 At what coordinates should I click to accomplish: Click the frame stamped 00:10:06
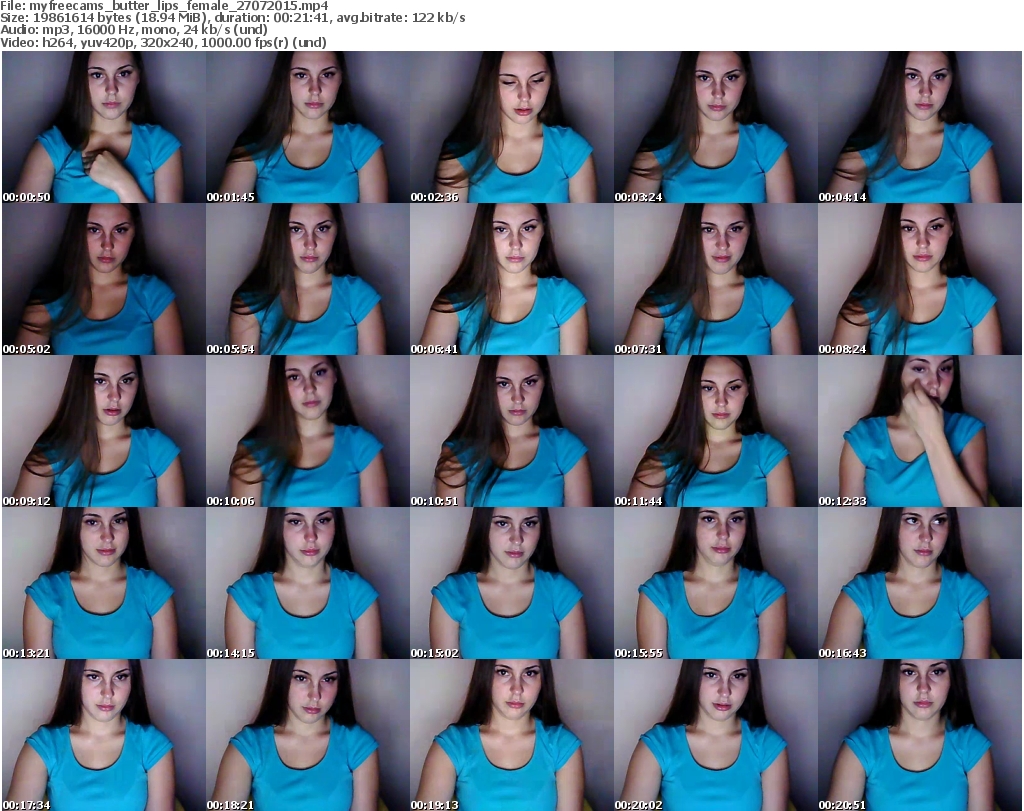click(x=308, y=431)
